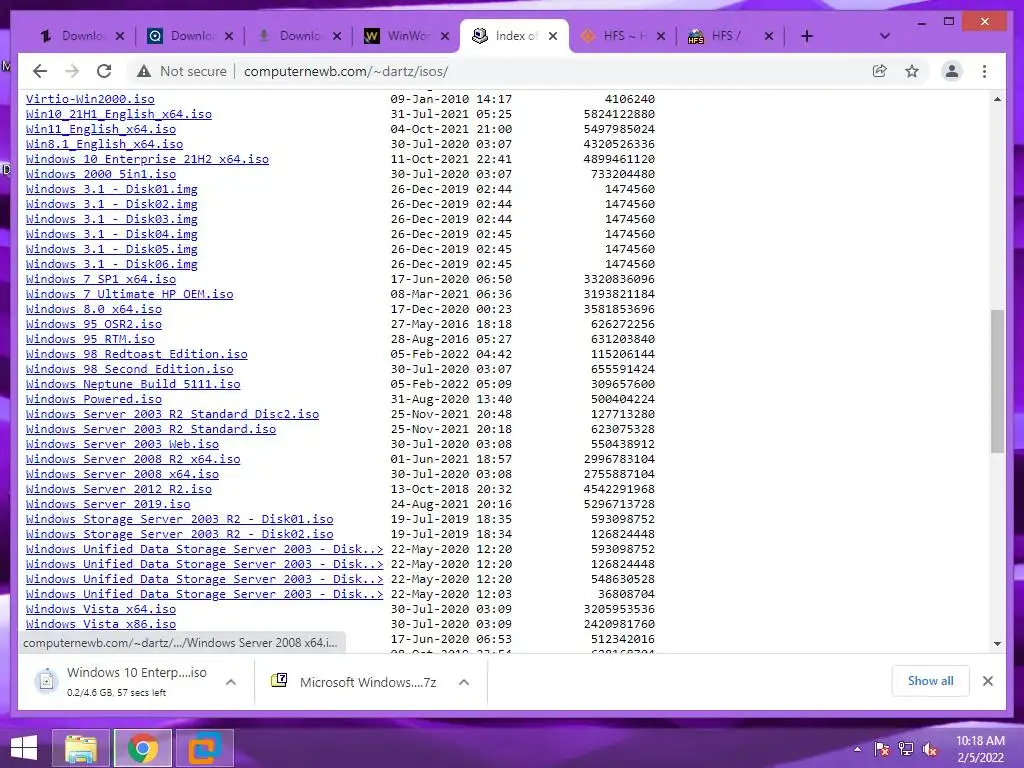Screen dimensions: 1024x768
Task: Download Win11_English_x64.iso
Action: (101, 129)
